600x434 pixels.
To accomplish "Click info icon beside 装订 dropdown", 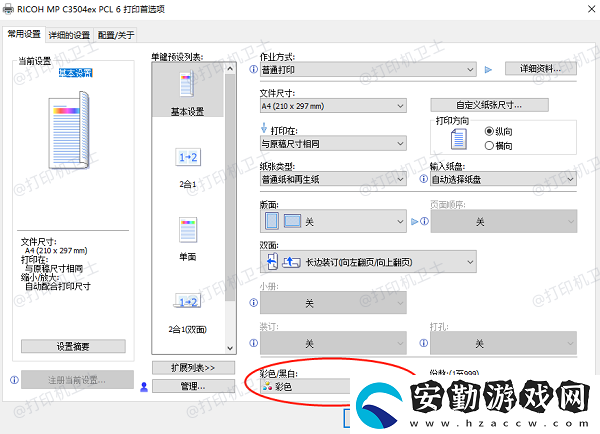I will point(253,343).
